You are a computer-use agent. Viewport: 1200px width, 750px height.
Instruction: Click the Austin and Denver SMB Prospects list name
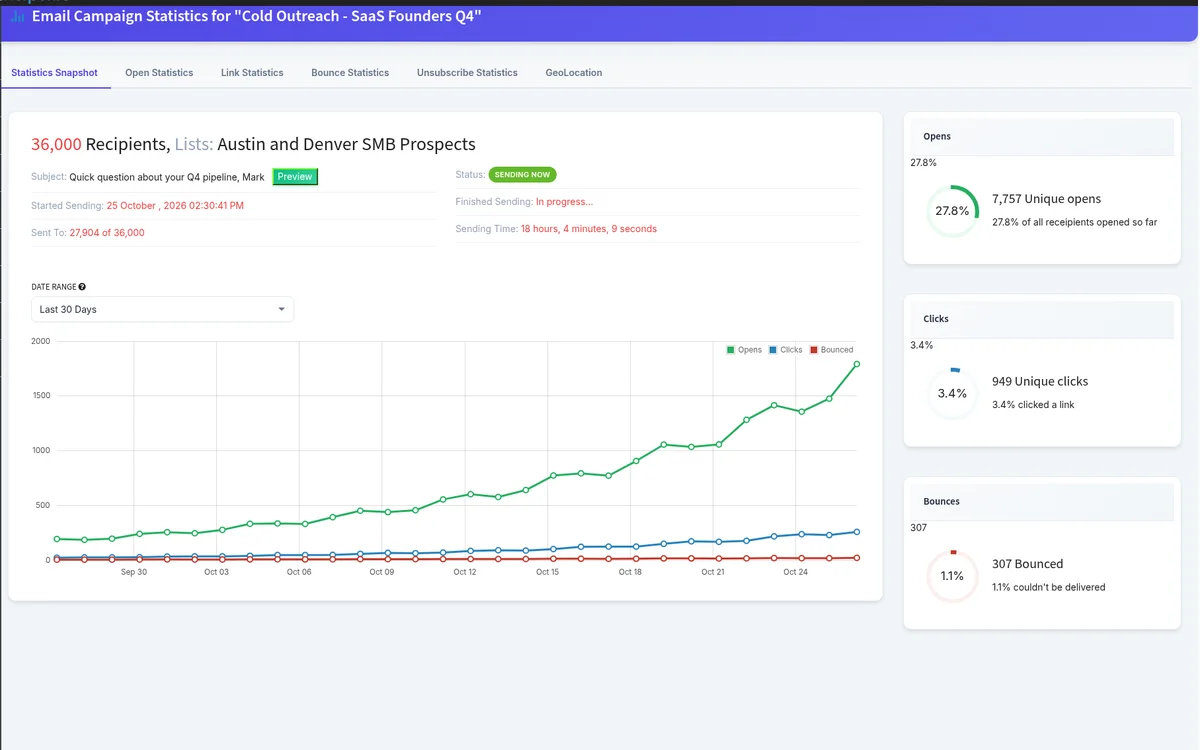[x=346, y=144]
